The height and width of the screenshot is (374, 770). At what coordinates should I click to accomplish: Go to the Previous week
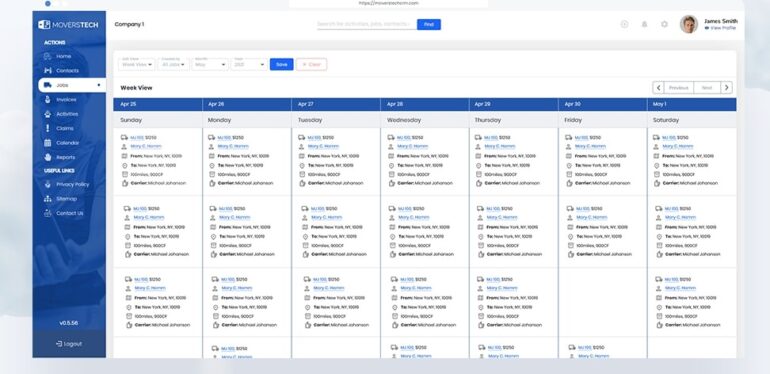(x=679, y=88)
